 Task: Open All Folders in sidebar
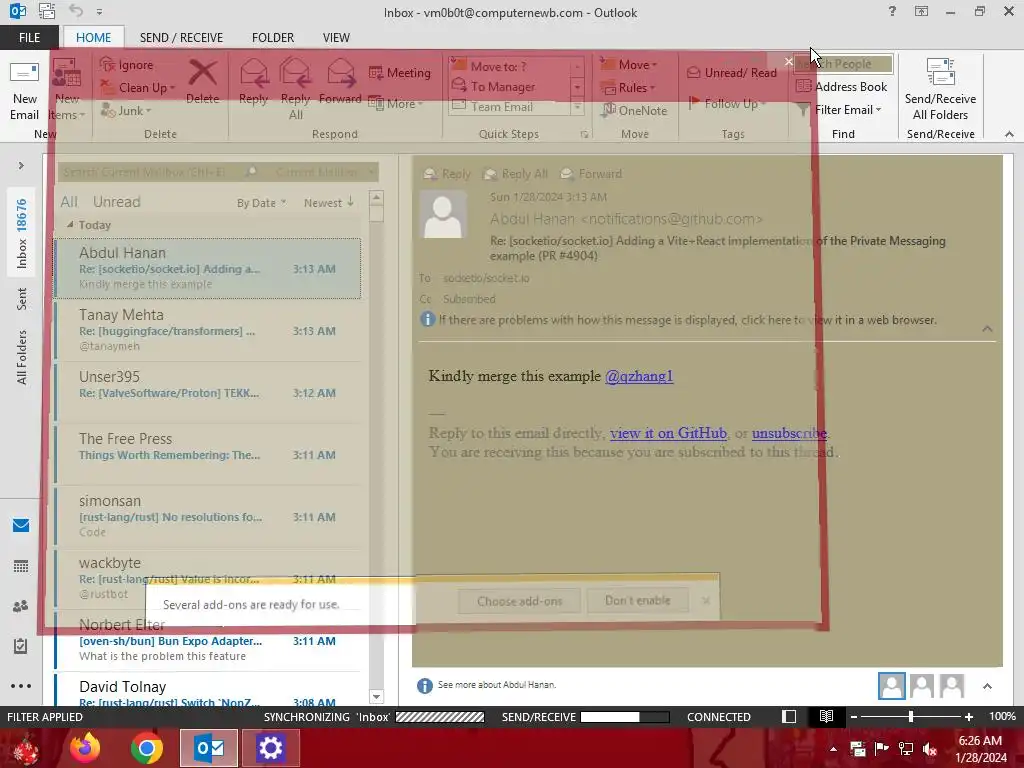[x=22, y=357]
